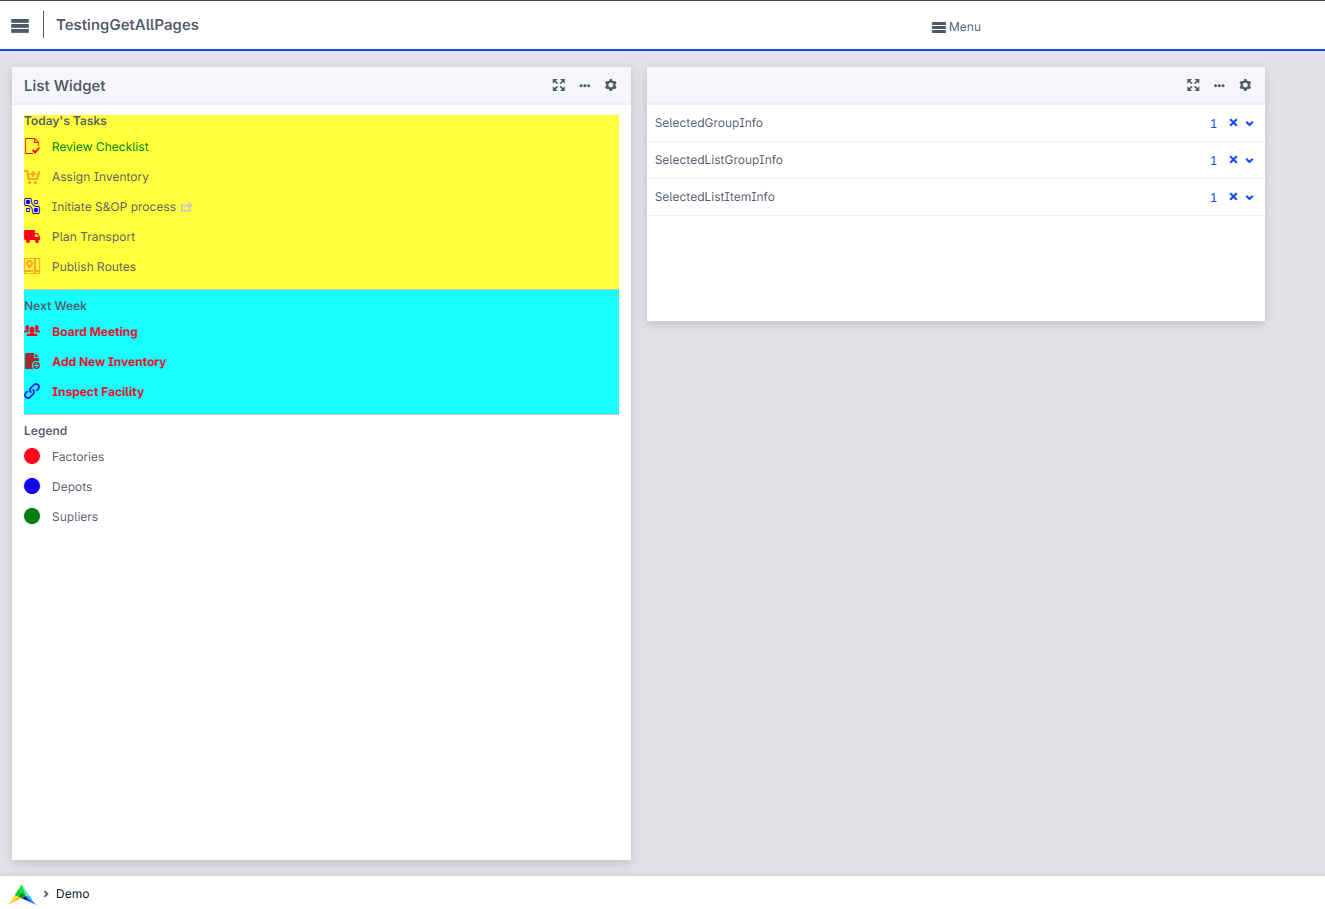Click the Publish Routes map icon
Viewport: 1325px width, 909px height.
click(x=32, y=267)
